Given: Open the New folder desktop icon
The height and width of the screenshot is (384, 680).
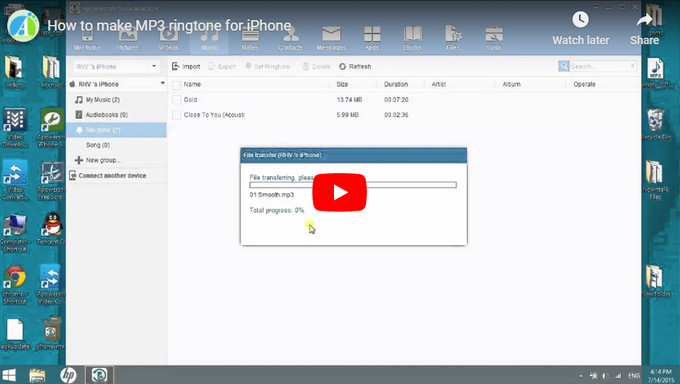Looking at the screenshot, I should pyautogui.click(x=655, y=281).
